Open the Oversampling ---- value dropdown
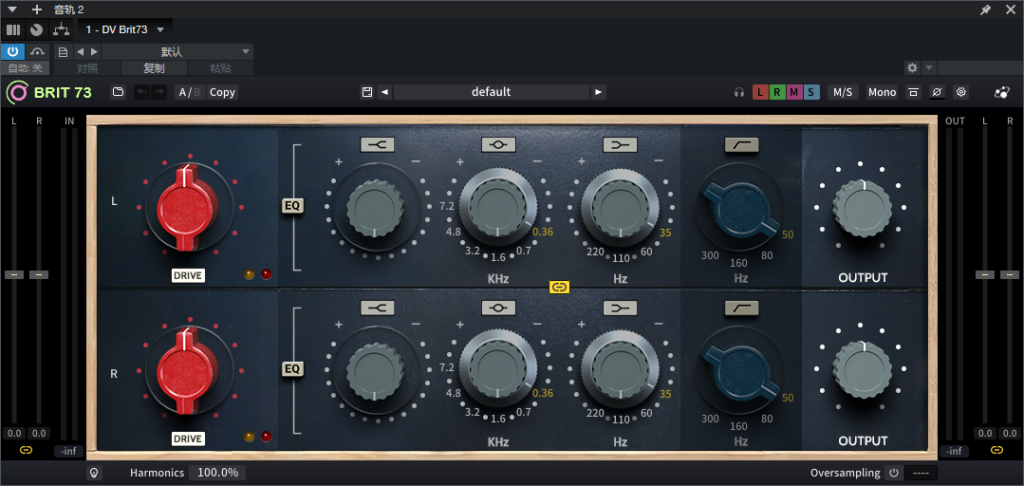The height and width of the screenshot is (486, 1024). (x=921, y=473)
